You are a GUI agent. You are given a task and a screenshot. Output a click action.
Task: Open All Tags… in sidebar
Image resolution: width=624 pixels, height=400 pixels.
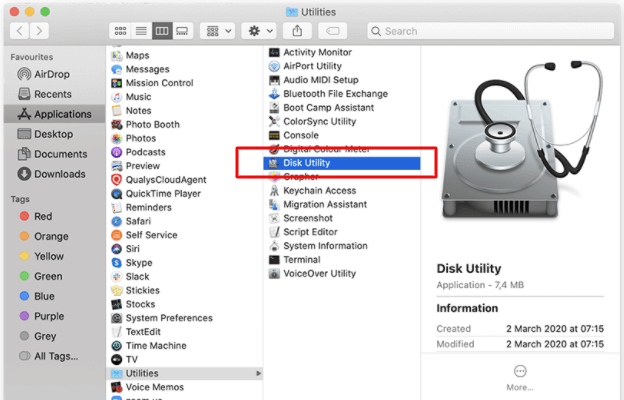pos(56,356)
